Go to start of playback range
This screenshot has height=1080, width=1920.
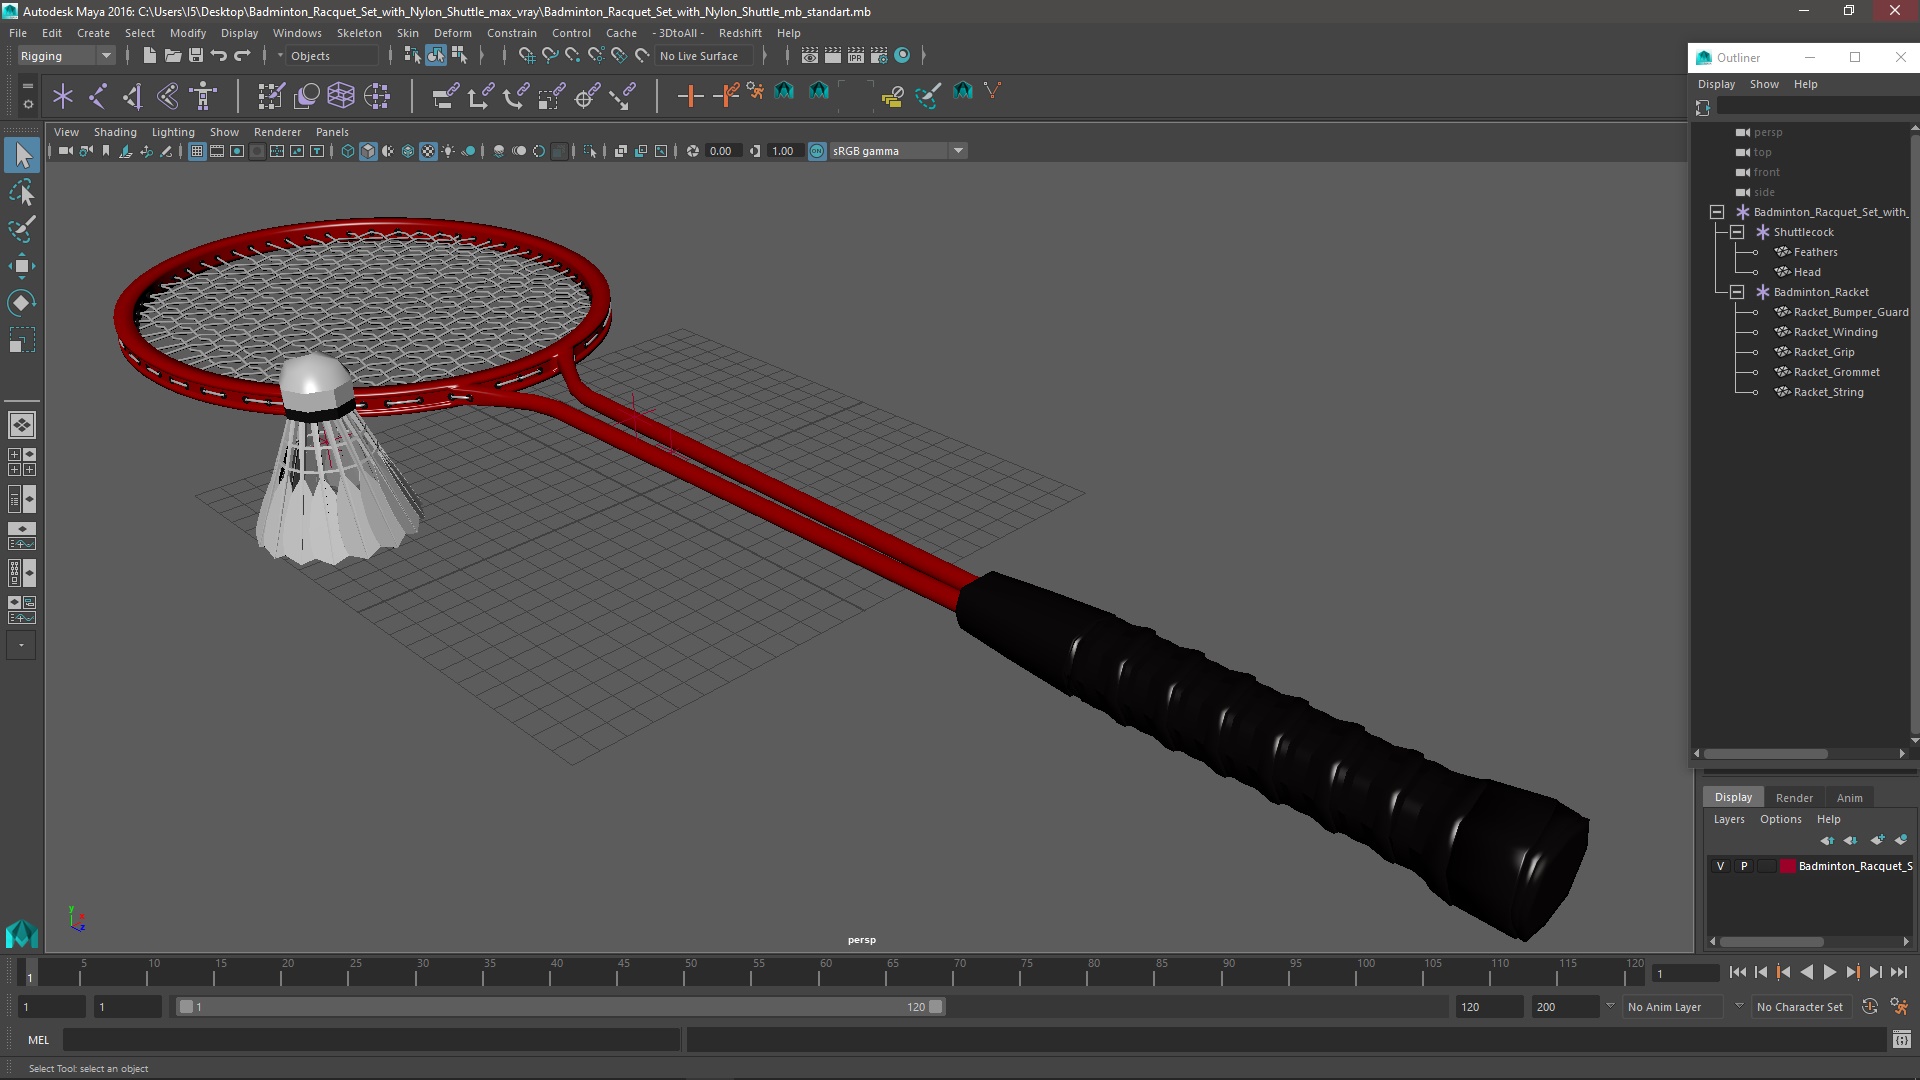1737,972
